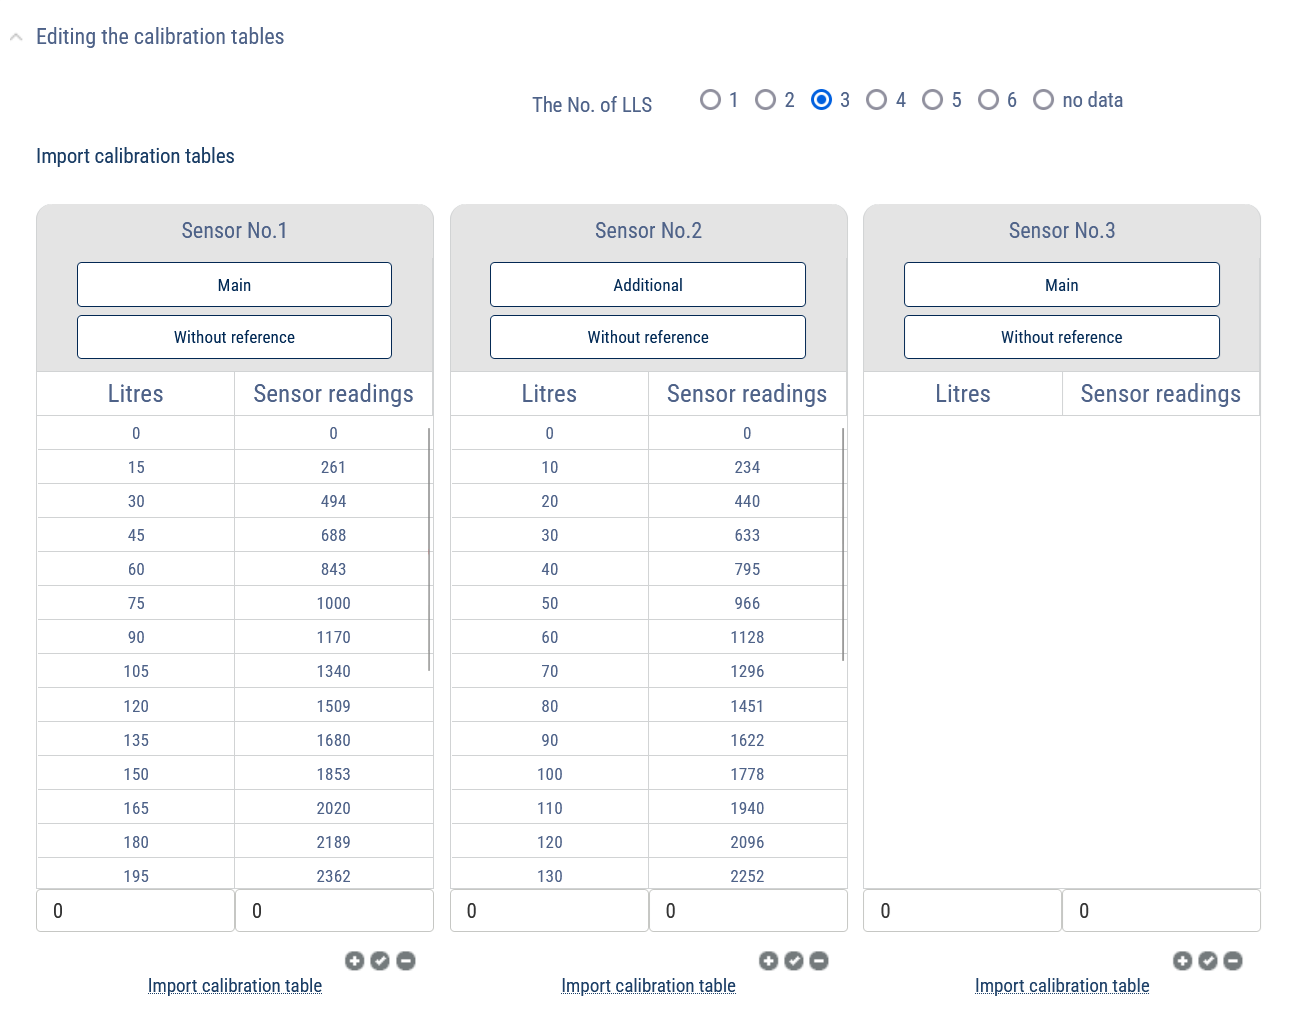Open Sensor No.3 Main type dropdown

(1062, 285)
